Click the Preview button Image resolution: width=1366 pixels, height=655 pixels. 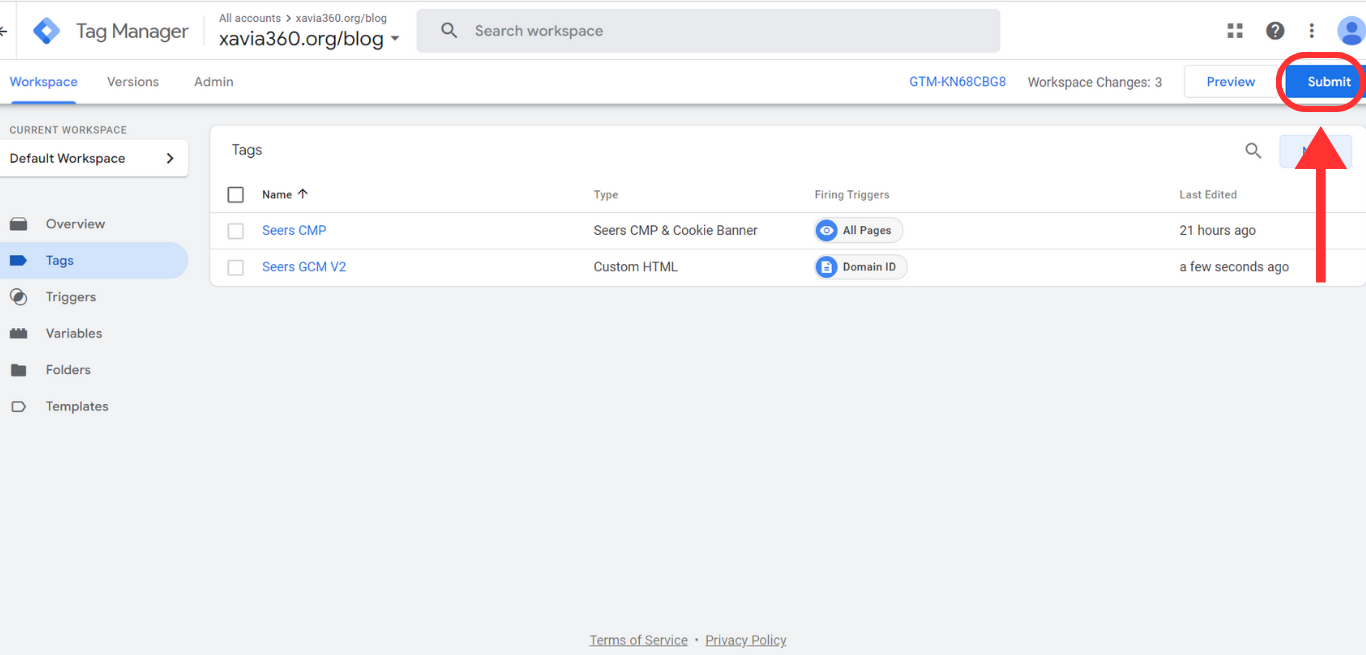pyautogui.click(x=1230, y=82)
